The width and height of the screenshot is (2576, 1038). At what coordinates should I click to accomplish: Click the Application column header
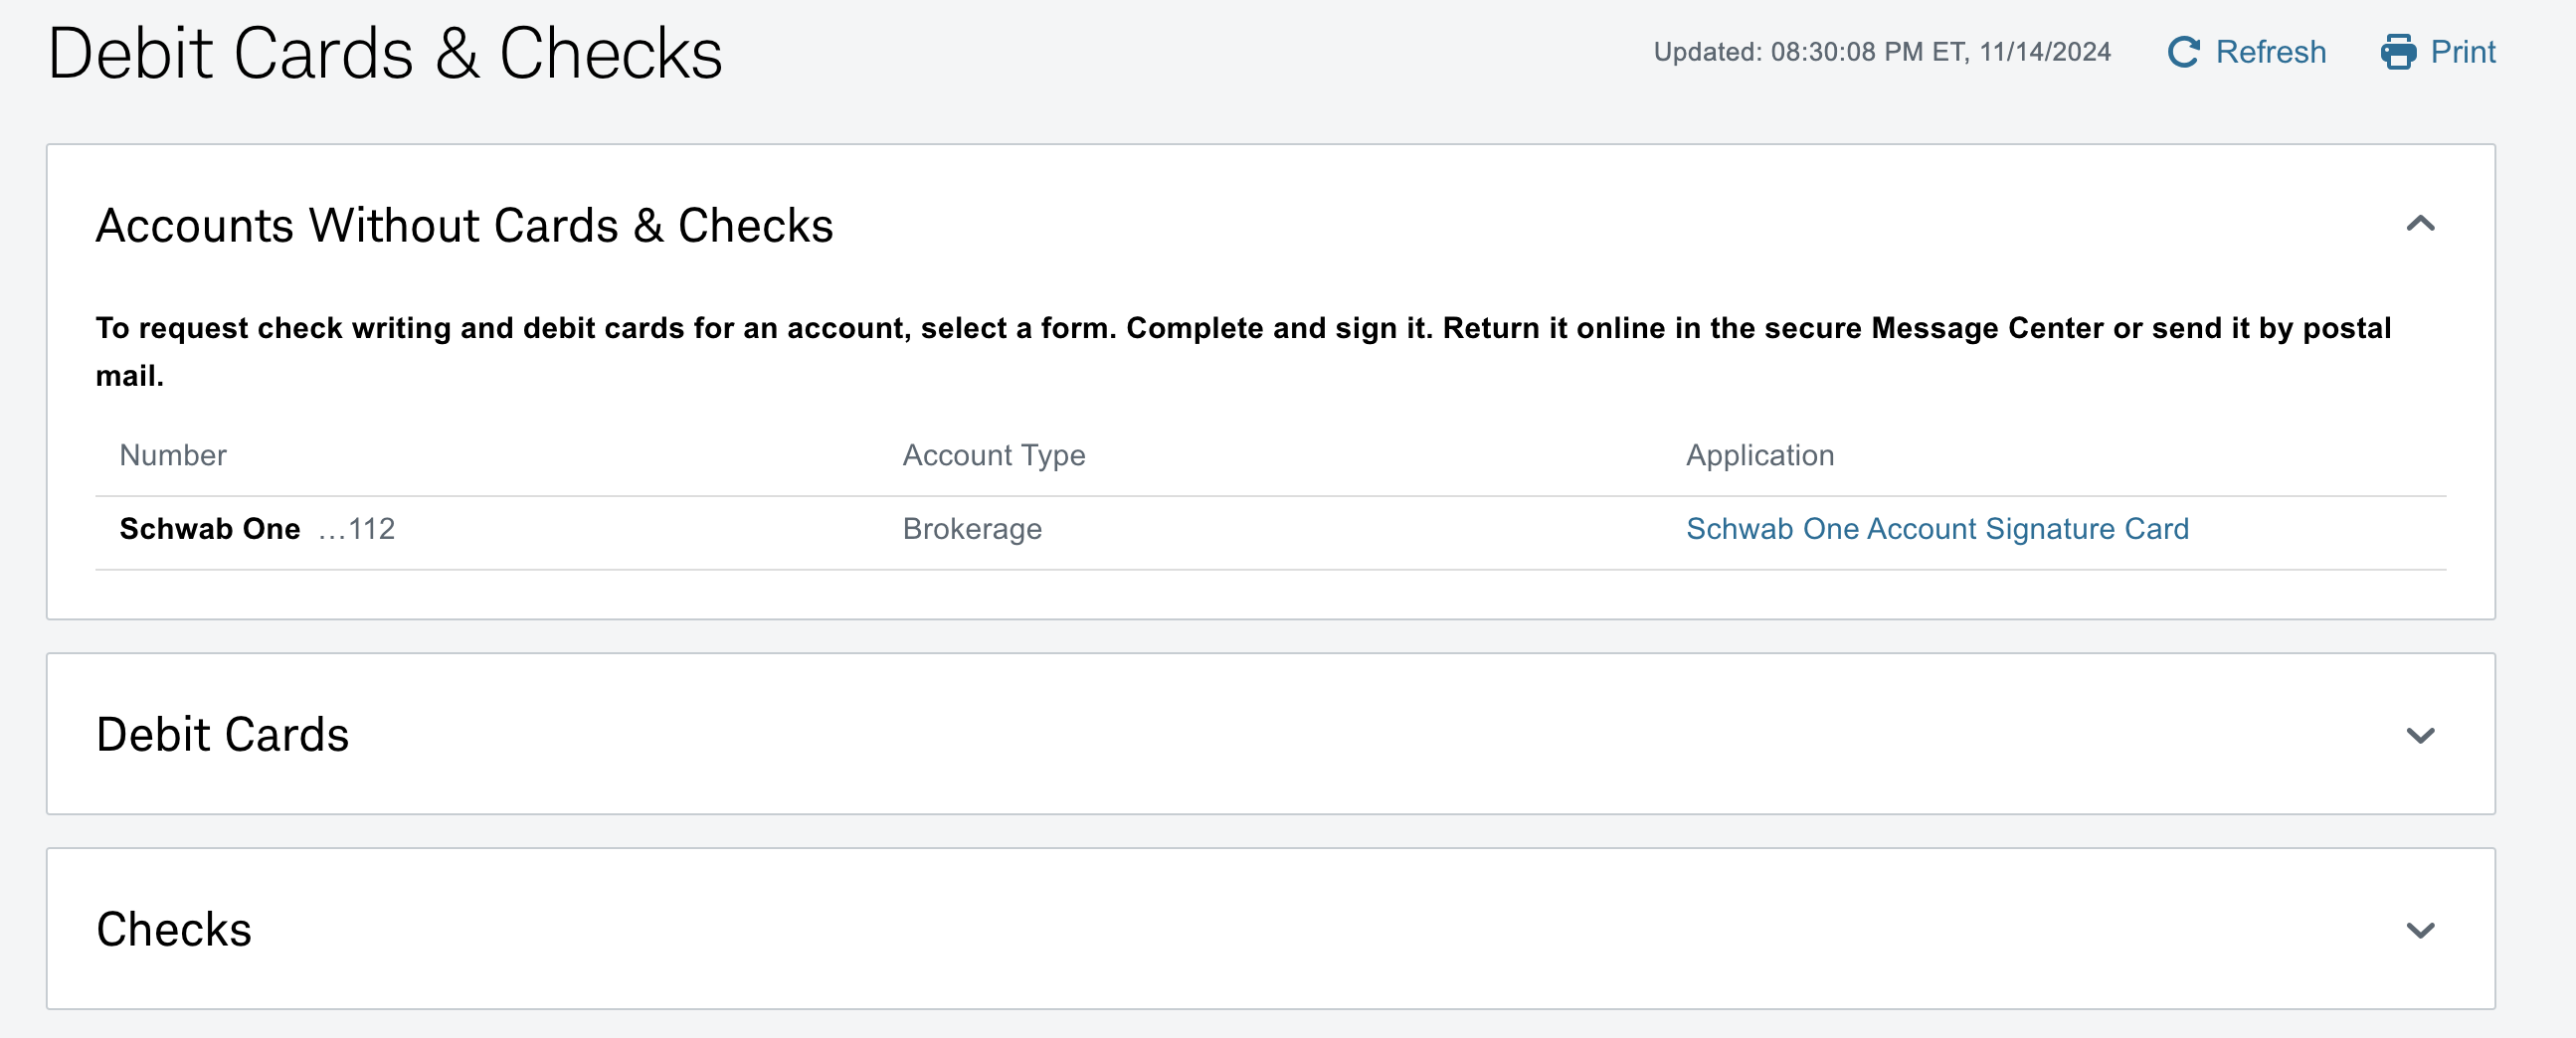pos(1760,456)
